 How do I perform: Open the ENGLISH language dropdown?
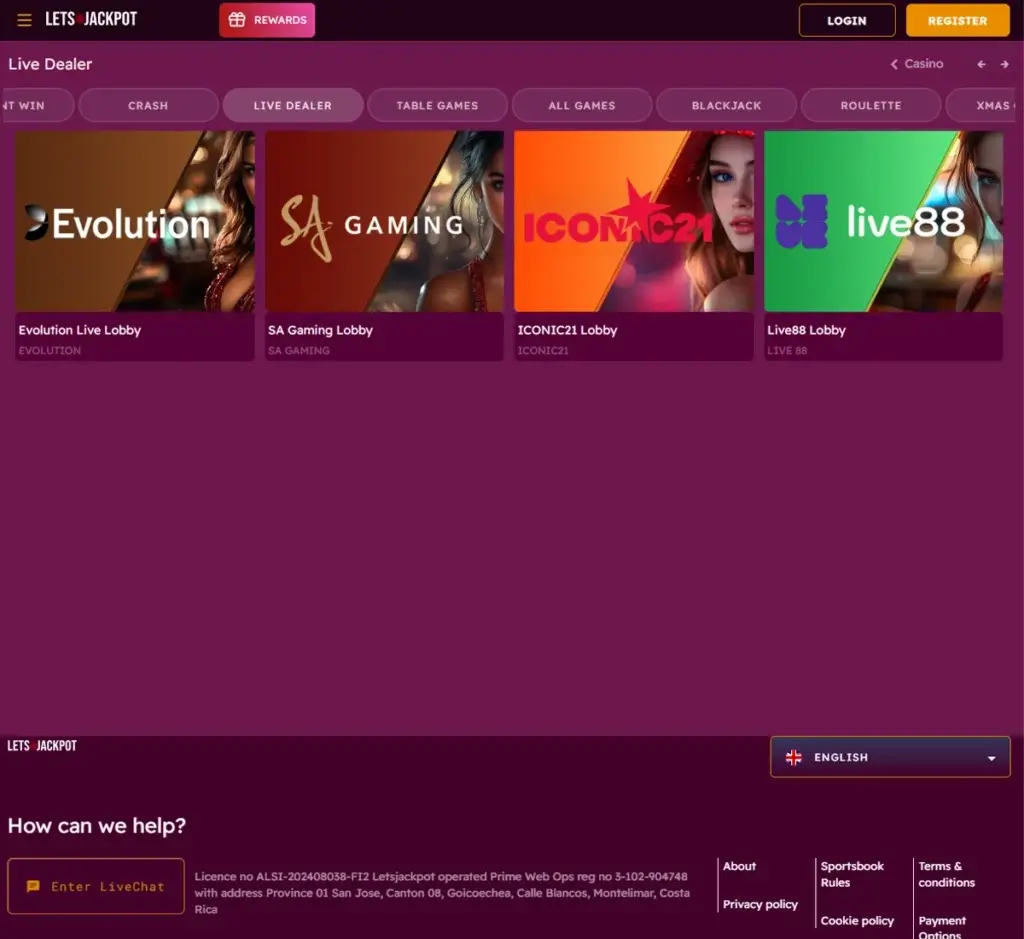(x=889, y=757)
